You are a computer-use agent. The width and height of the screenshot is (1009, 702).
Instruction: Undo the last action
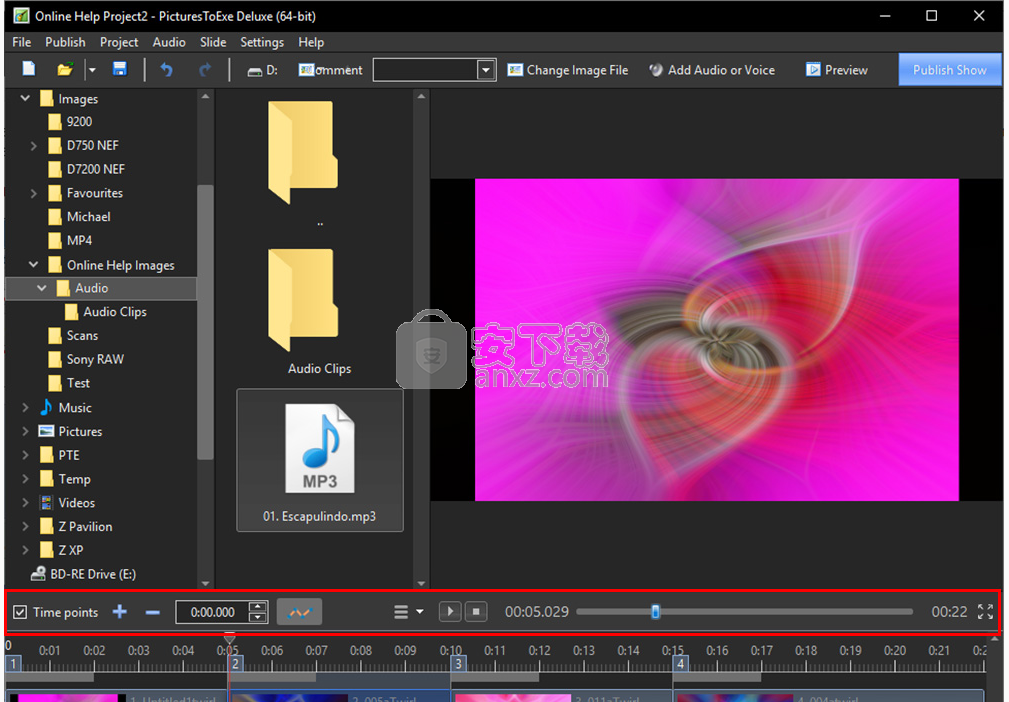(x=167, y=69)
